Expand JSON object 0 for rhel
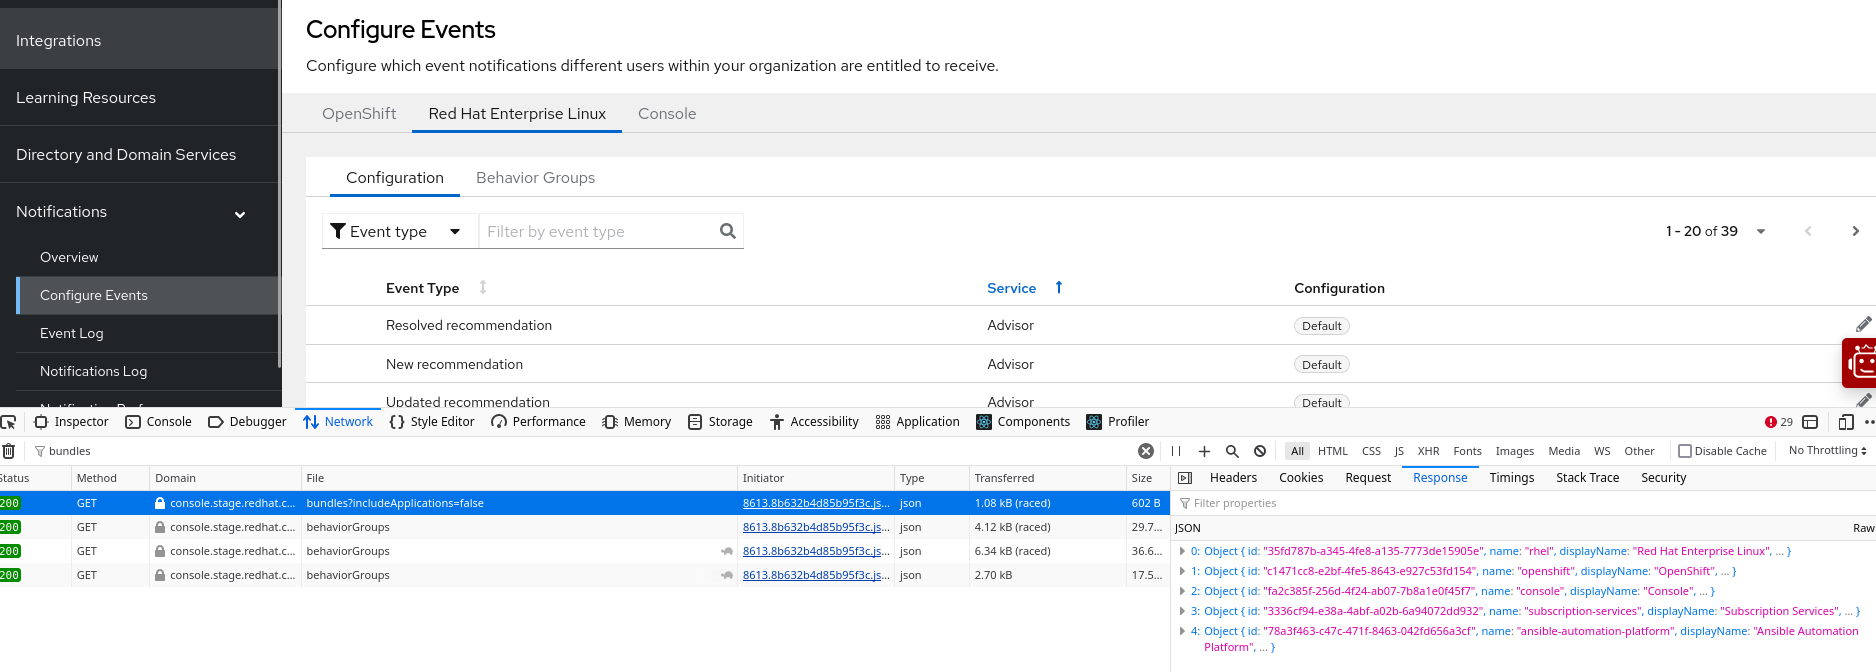Screen dimensions: 1876x672 pyautogui.click(x=1182, y=551)
